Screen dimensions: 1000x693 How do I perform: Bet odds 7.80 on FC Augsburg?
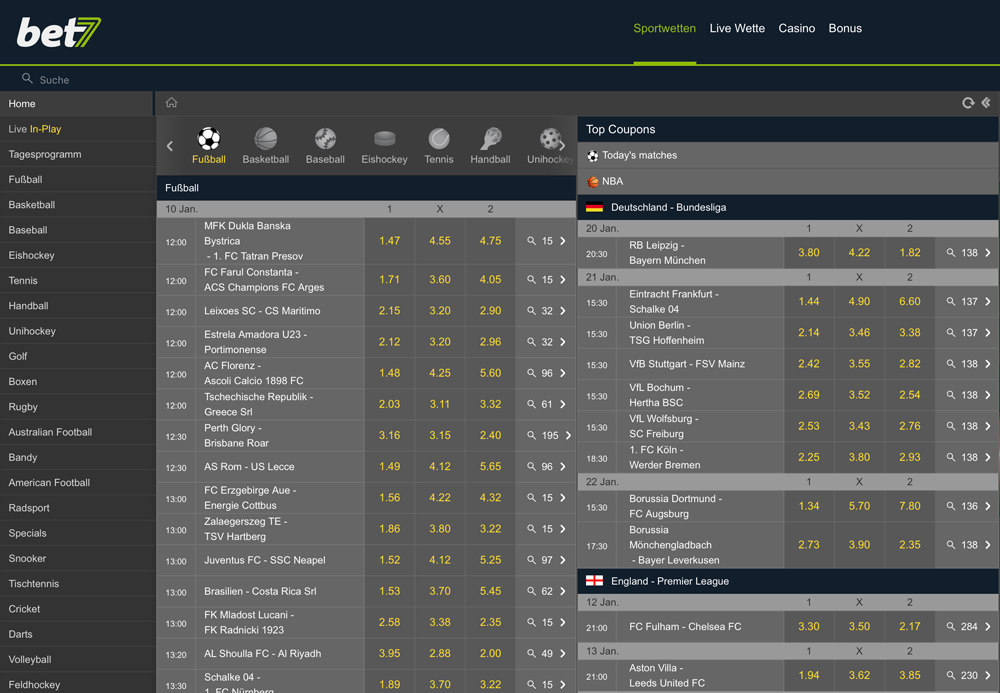pyautogui.click(x=910, y=506)
